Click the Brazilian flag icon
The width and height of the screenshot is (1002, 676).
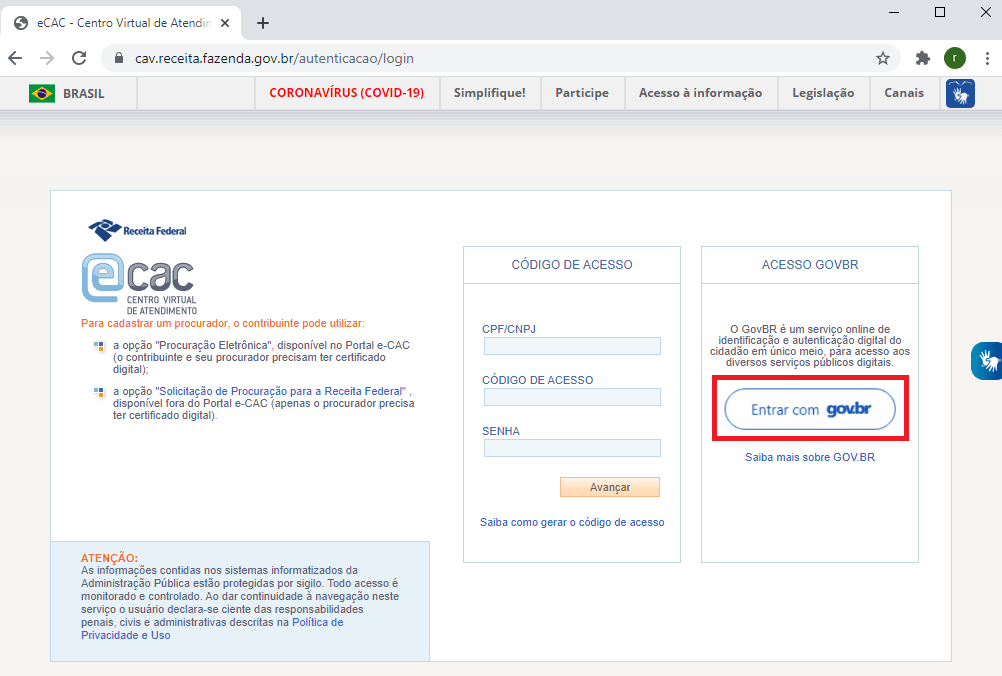(40, 93)
